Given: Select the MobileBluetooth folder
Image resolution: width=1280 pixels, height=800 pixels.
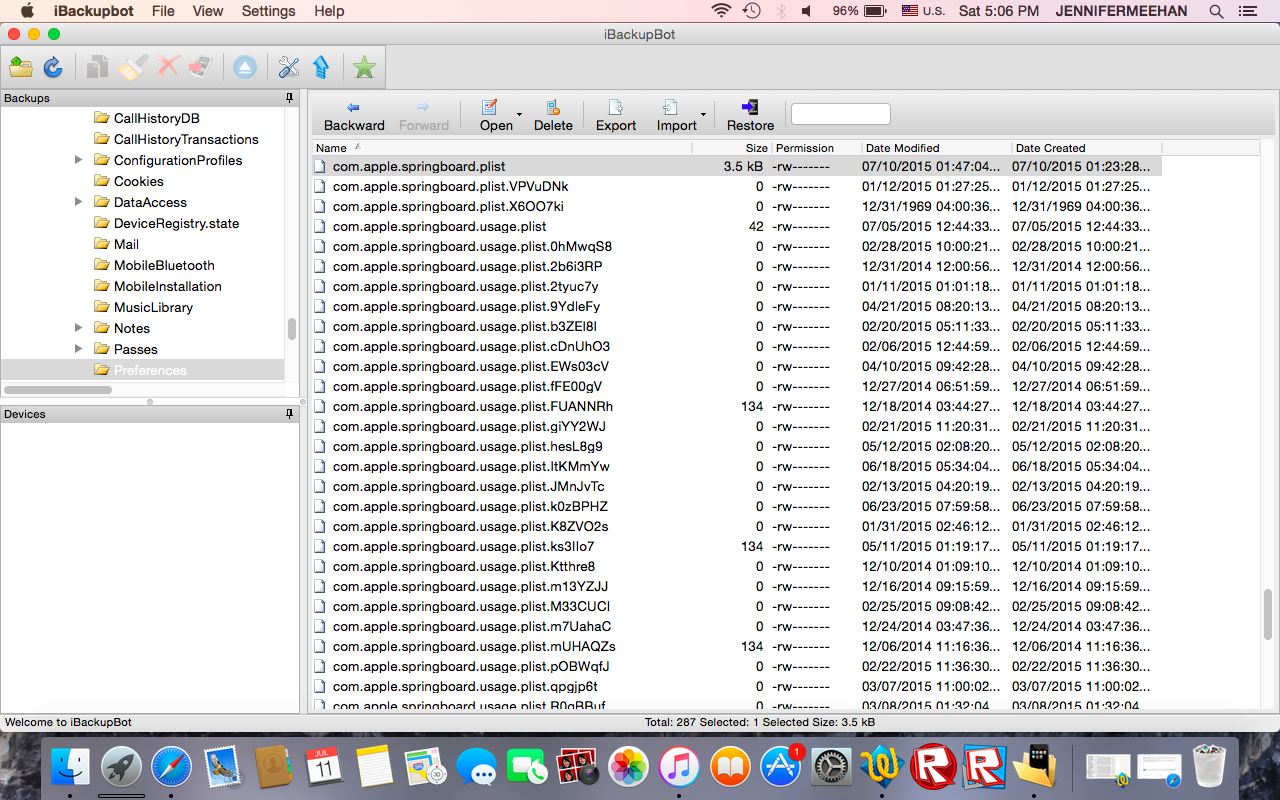Looking at the screenshot, I should (164, 265).
